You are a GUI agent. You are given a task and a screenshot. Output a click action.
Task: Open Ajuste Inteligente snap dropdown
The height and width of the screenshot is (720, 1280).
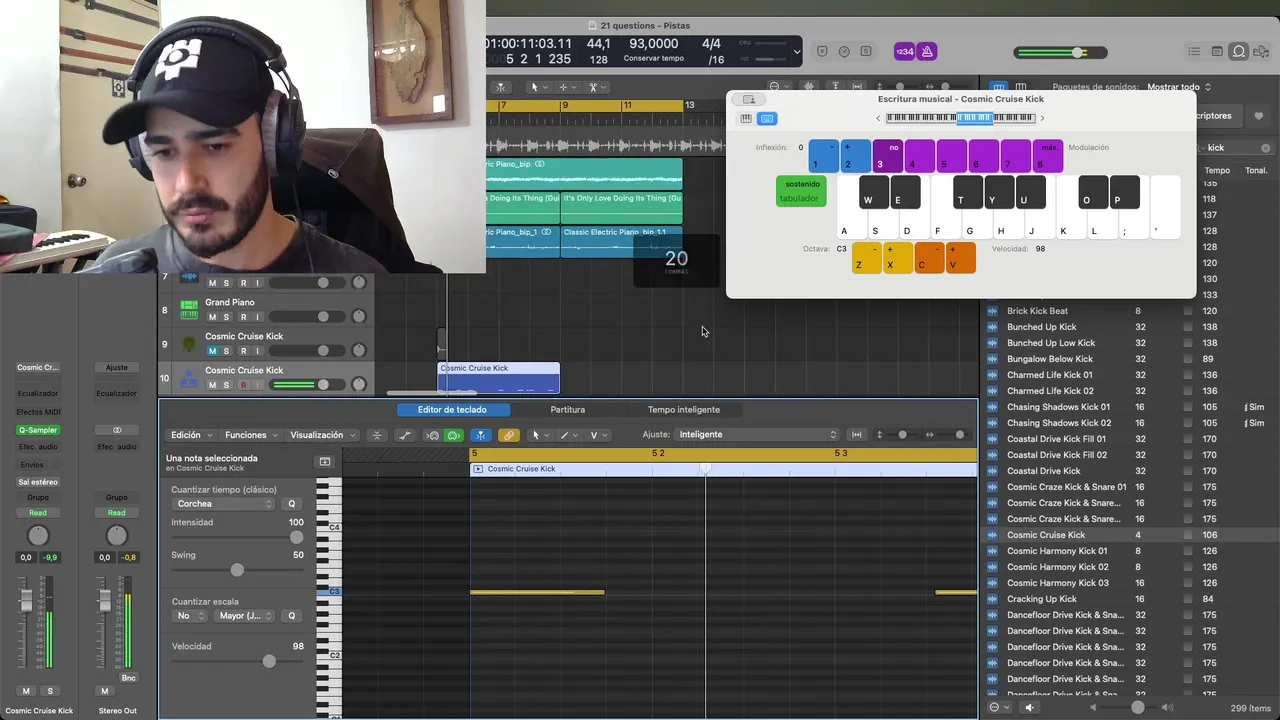click(x=757, y=435)
